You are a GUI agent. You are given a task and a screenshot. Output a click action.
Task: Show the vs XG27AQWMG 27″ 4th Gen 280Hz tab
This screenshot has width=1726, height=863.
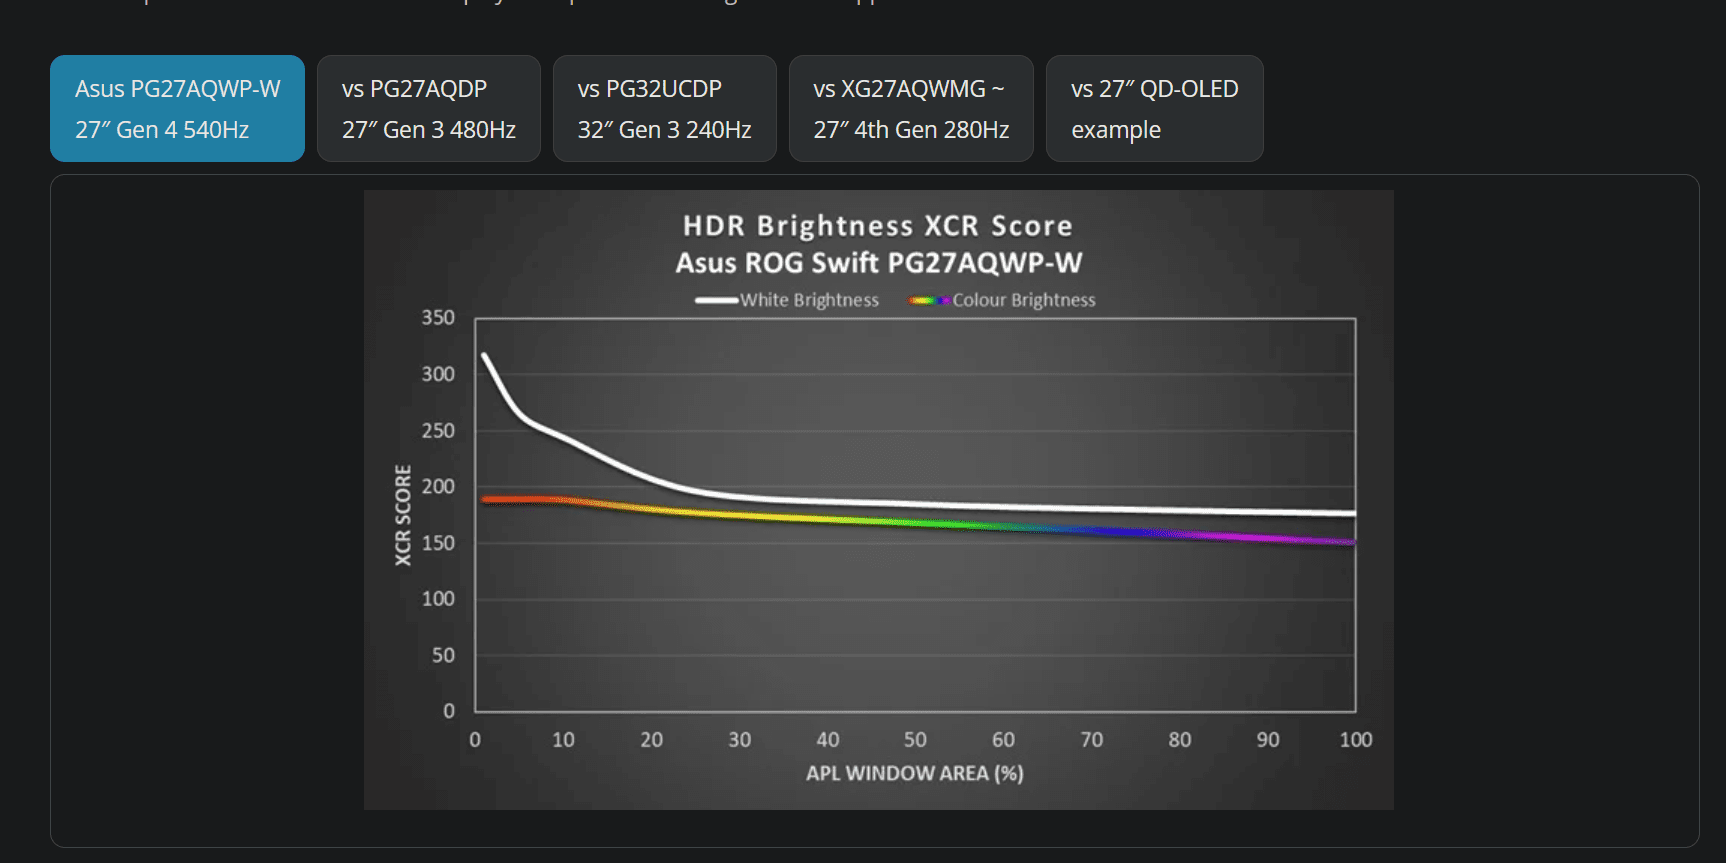pos(911,108)
